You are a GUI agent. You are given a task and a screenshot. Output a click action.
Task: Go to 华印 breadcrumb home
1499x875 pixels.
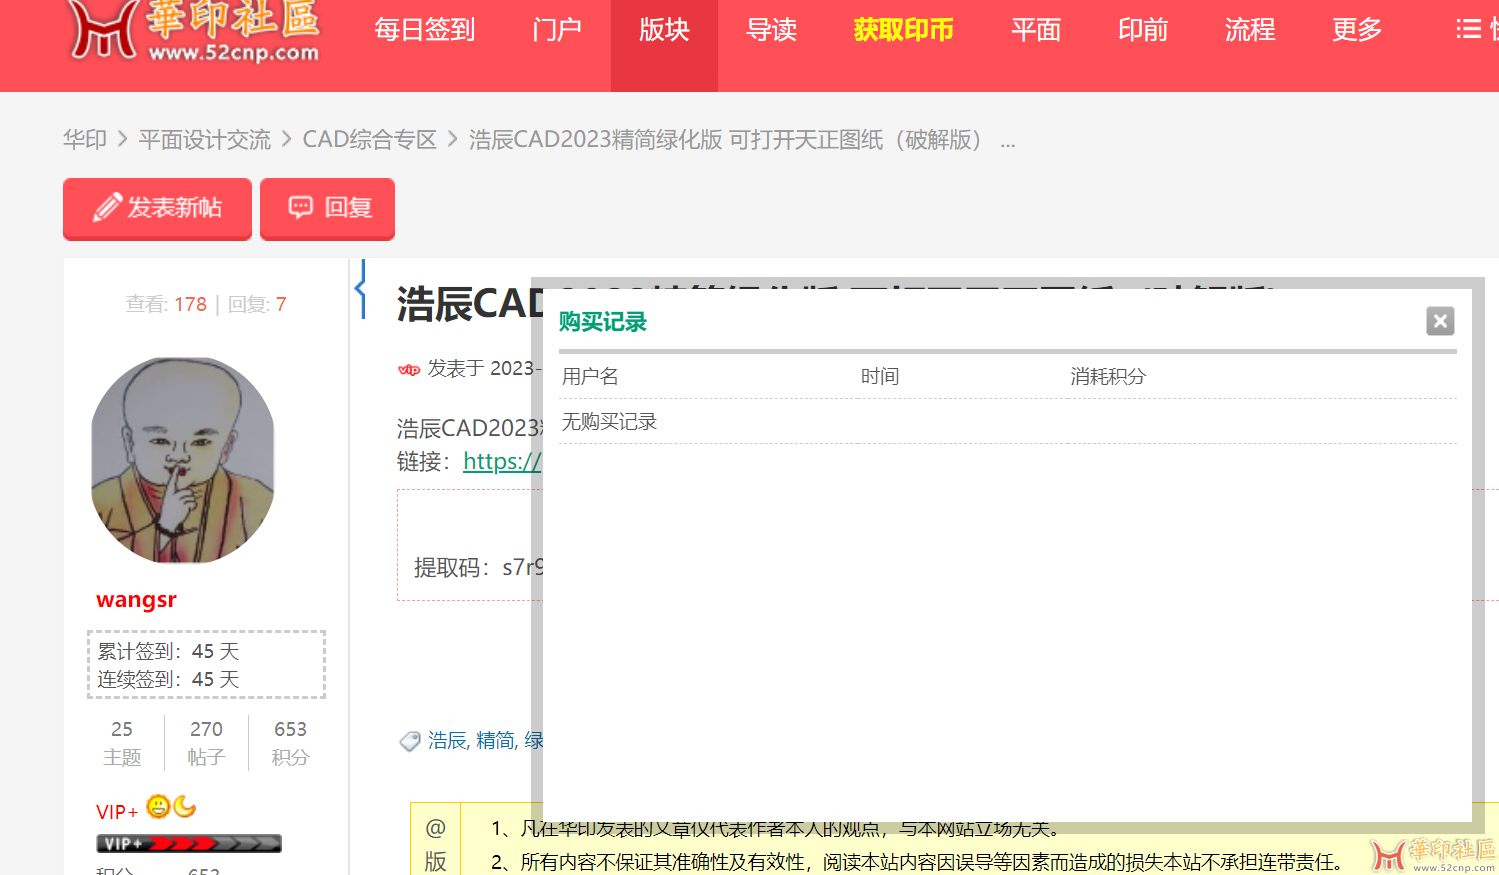85,140
